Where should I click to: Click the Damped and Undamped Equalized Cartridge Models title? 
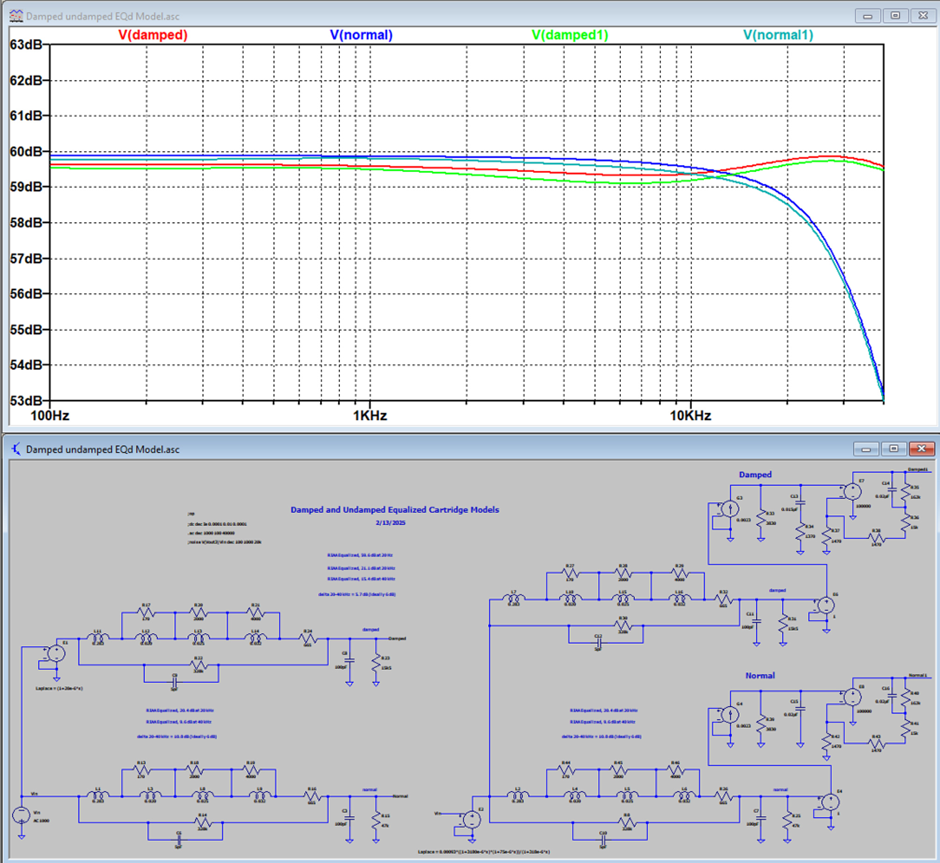click(x=394, y=509)
